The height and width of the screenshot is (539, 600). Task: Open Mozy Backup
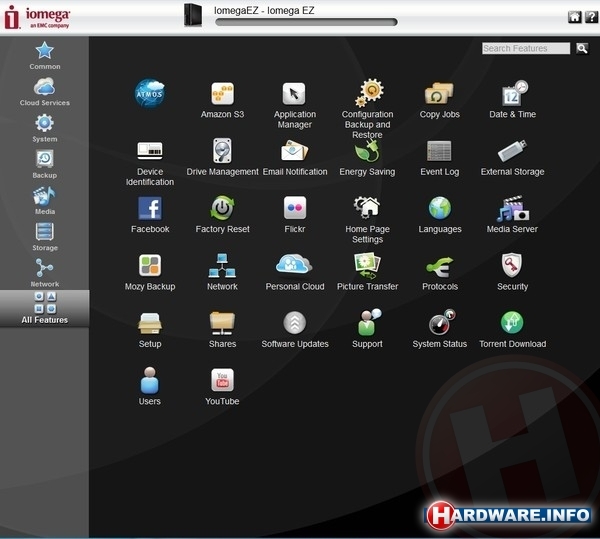click(x=150, y=272)
